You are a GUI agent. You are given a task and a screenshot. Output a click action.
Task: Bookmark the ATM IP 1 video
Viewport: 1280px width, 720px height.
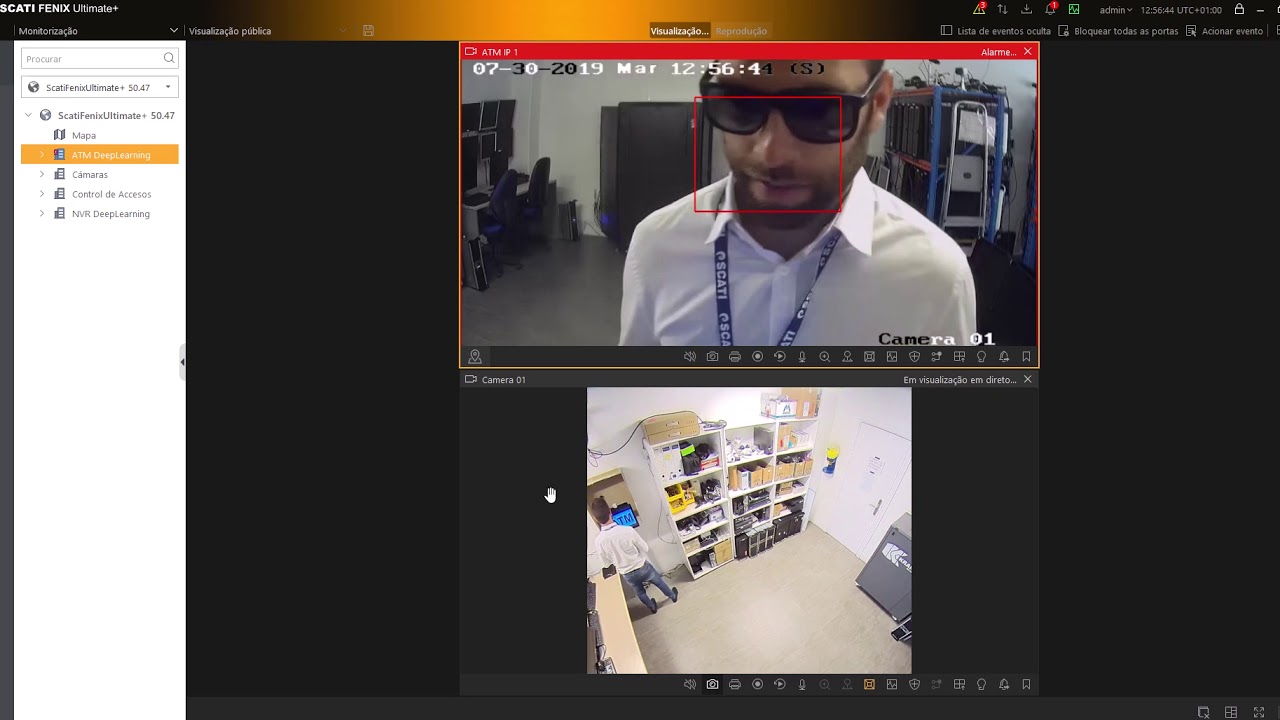1026,357
